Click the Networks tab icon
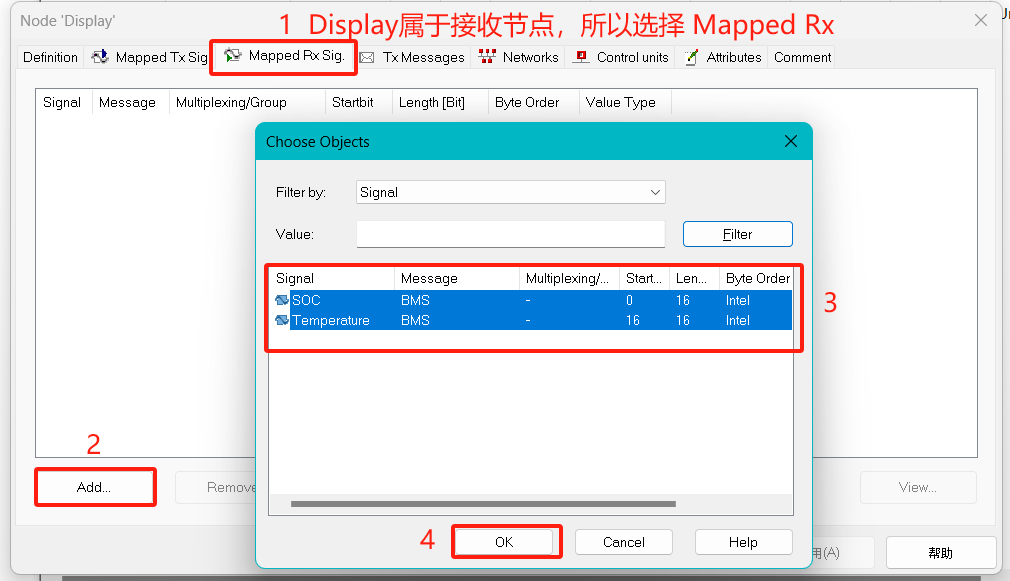The width and height of the screenshot is (1010, 581). pos(487,57)
